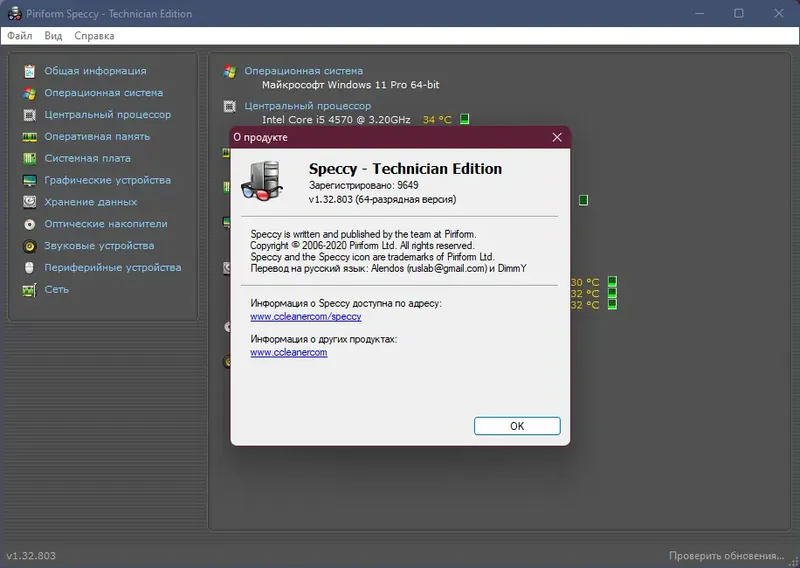Select the Операционная система sidebar icon
The height and width of the screenshot is (568, 800).
point(30,93)
